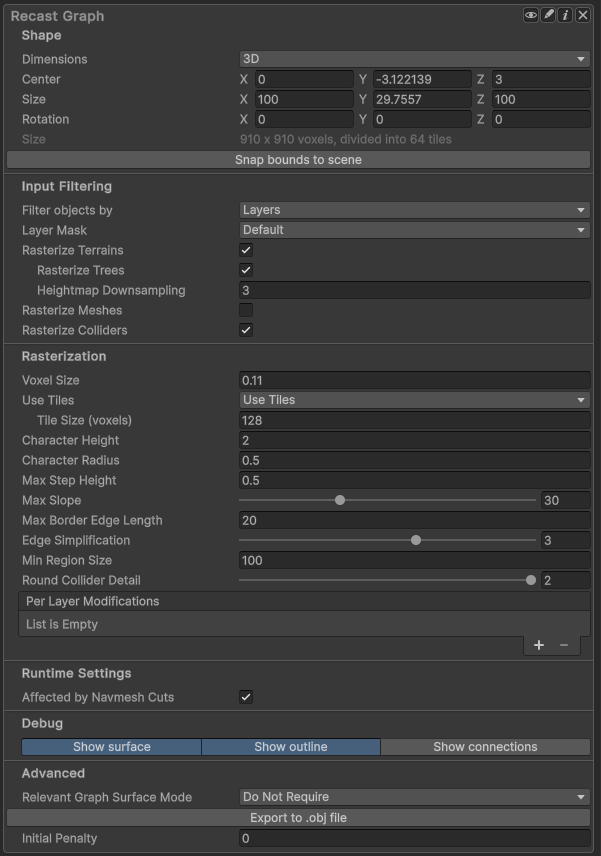The width and height of the screenshot is (601, 856).
Task: Click the minus icon under Per Layer Modifications
Action: pyautogui.click(x=564, y=645)
